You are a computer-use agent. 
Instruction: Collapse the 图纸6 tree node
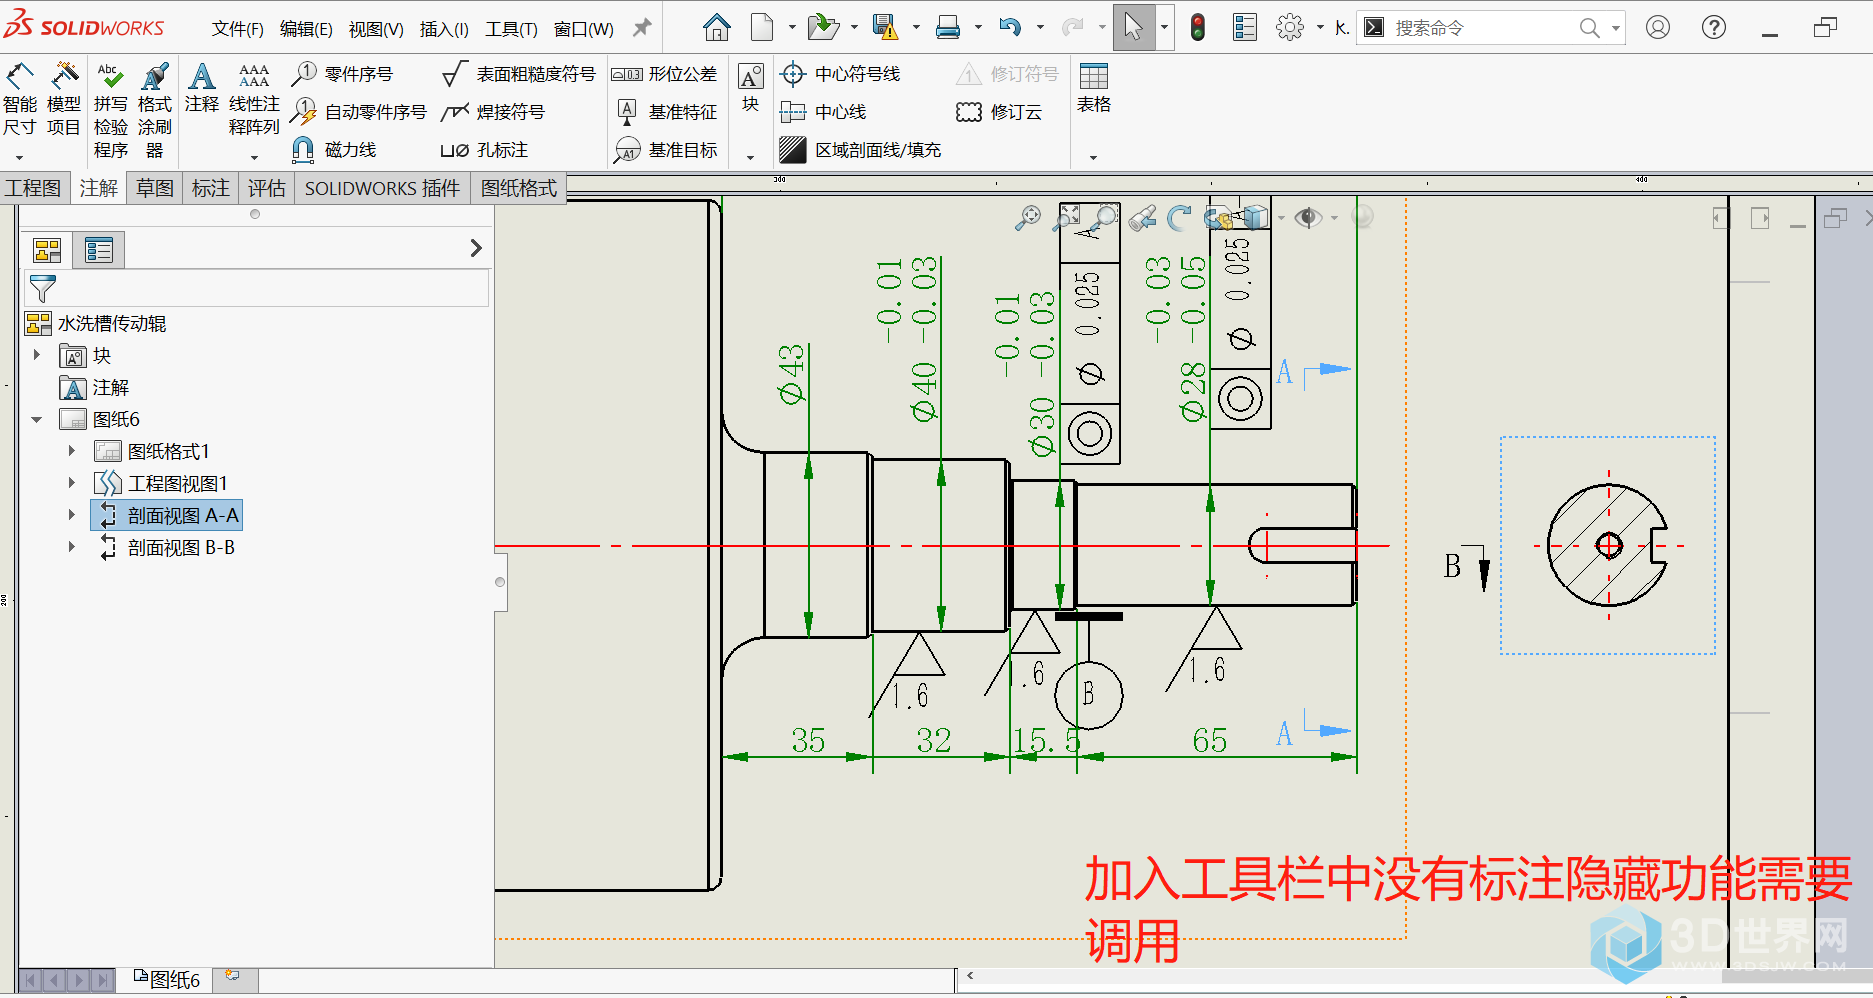37,419
